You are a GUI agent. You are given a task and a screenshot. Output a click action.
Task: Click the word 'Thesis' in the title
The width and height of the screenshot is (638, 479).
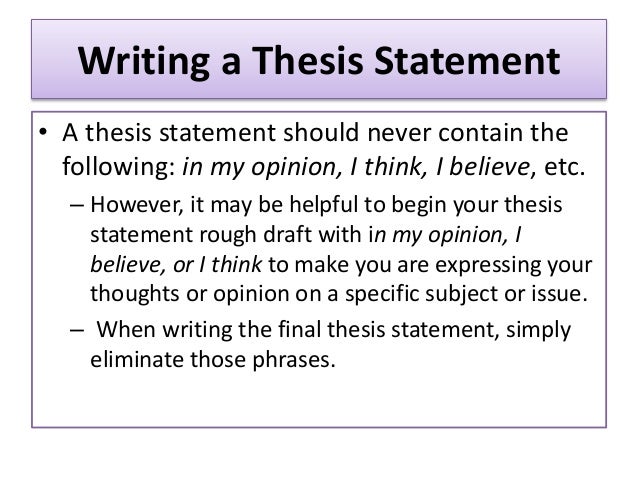307,60
